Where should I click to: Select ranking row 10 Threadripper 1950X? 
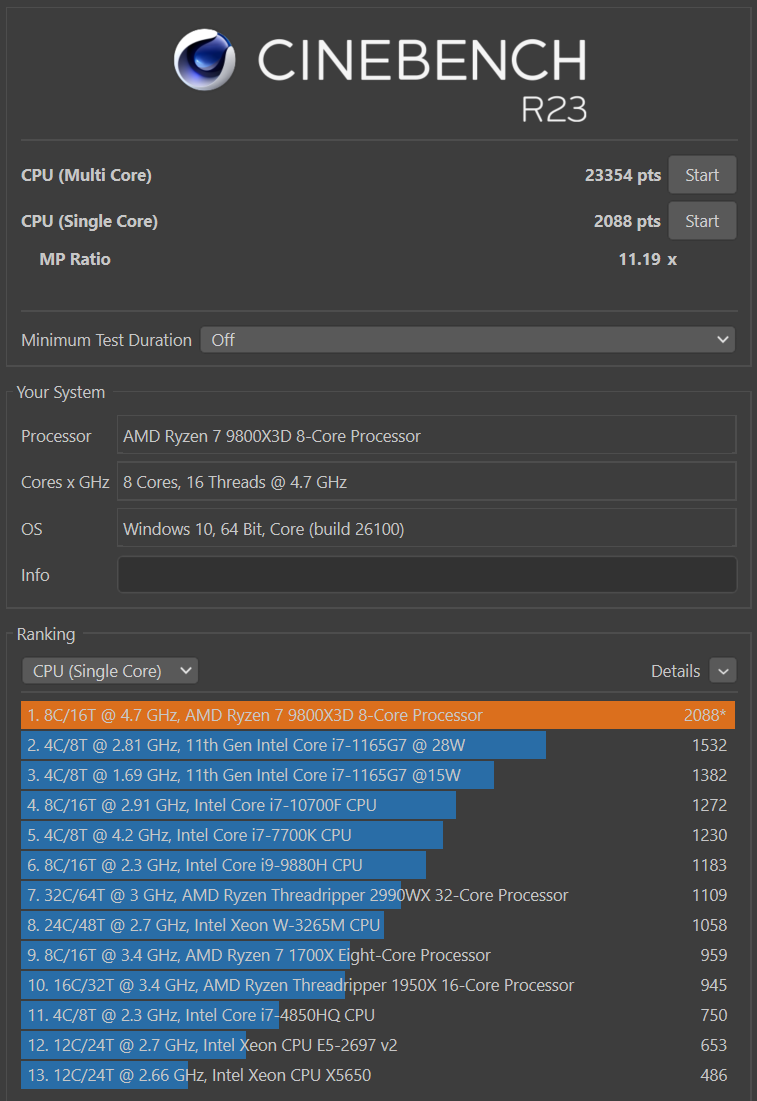[378, 985]
